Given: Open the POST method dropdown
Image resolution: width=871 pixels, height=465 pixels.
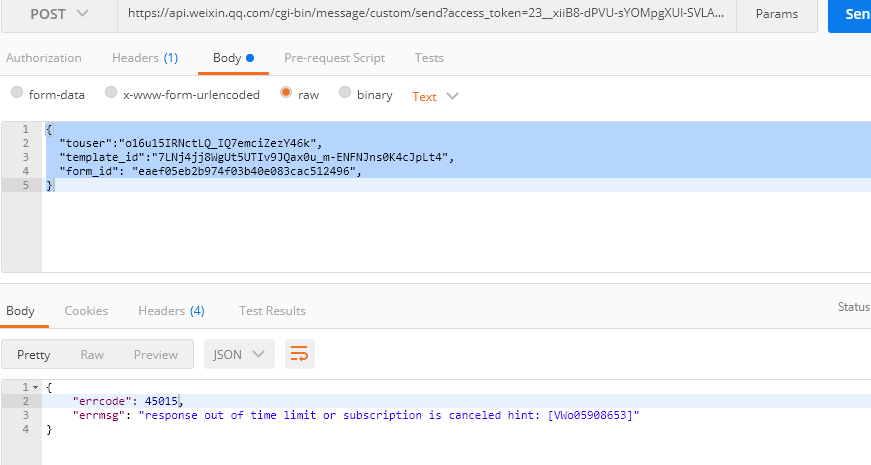Looking at the screenshot, I should tap(59, 14).
